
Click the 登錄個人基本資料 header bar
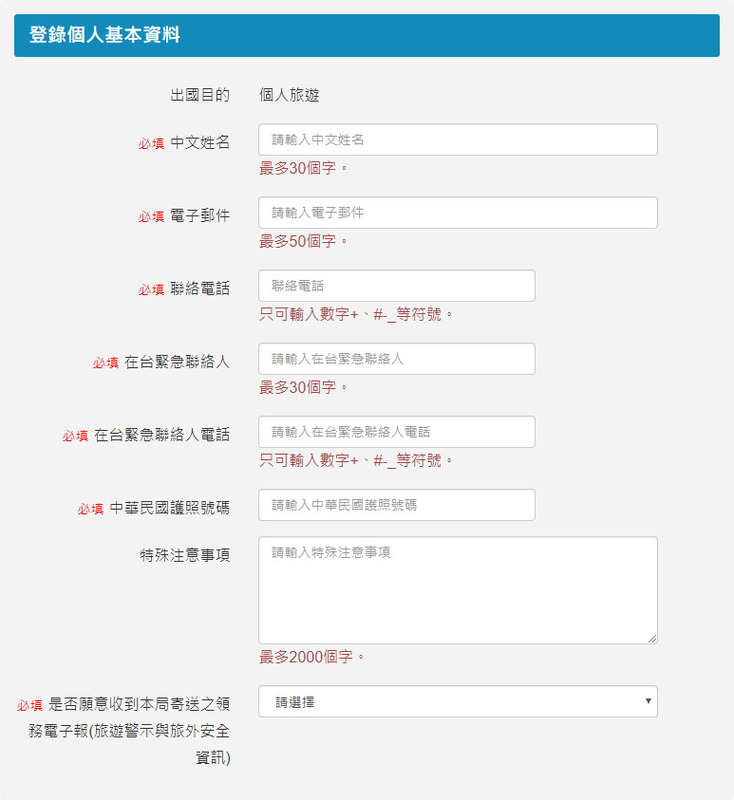pyautogui.click(x=367, y=35)
